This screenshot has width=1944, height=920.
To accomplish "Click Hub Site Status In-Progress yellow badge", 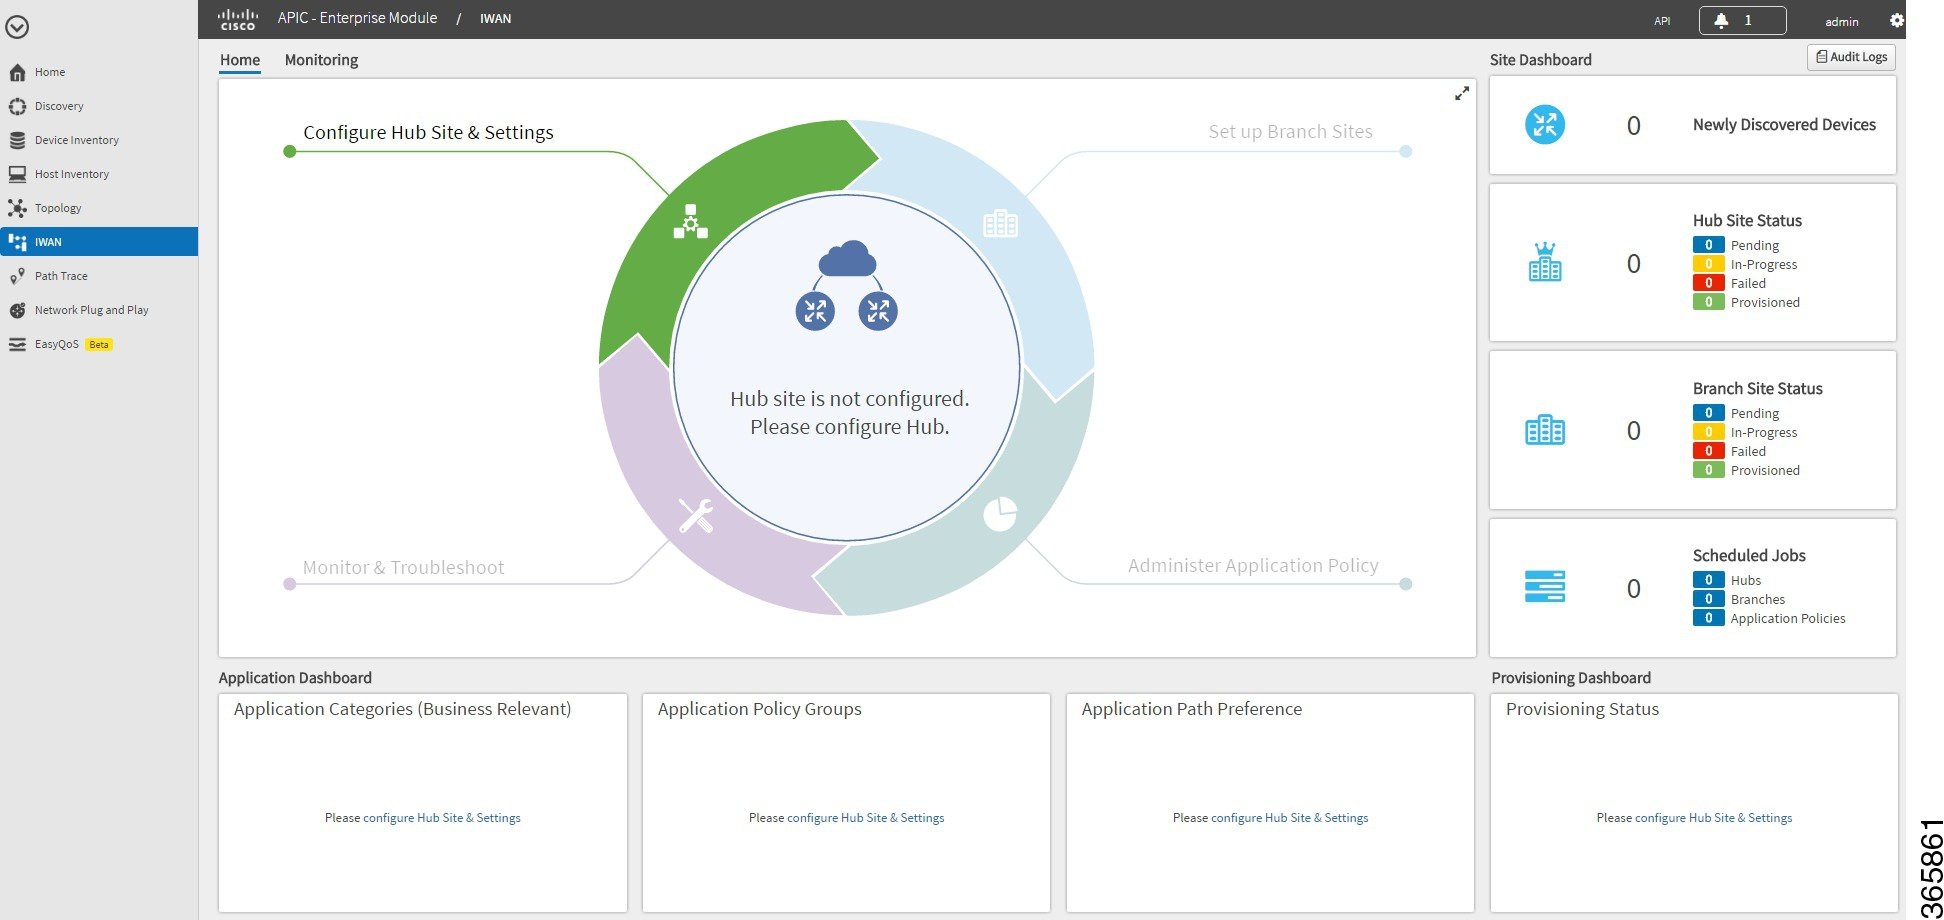I will coord(1708,264).
